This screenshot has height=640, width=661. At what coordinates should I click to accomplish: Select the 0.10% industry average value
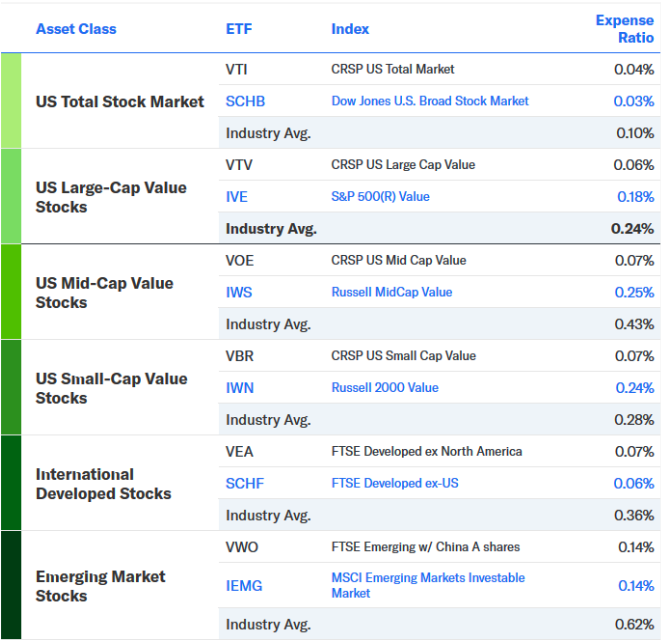pyautogui.click(x=635, y=133)
